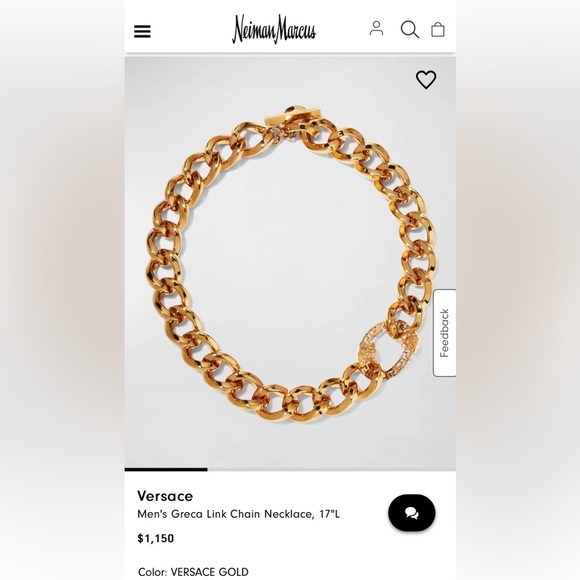Favorite the necklace with the heart icon
This screenshot has width=580, height=580.
pyautogui.click(x=426, y=79)
